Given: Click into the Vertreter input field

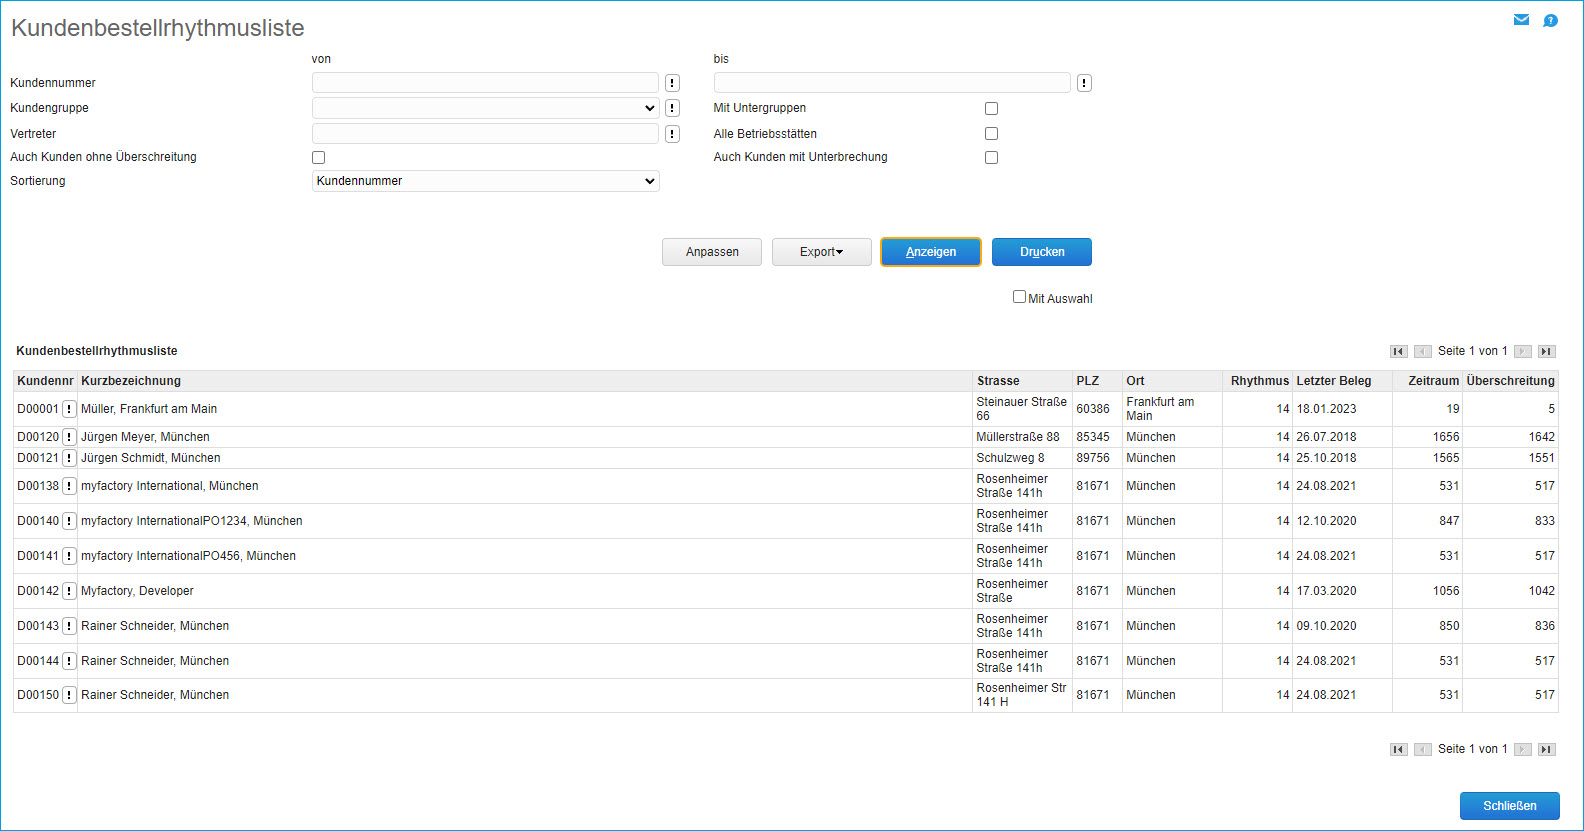Looking at the screenshot, I should point(485,134).
